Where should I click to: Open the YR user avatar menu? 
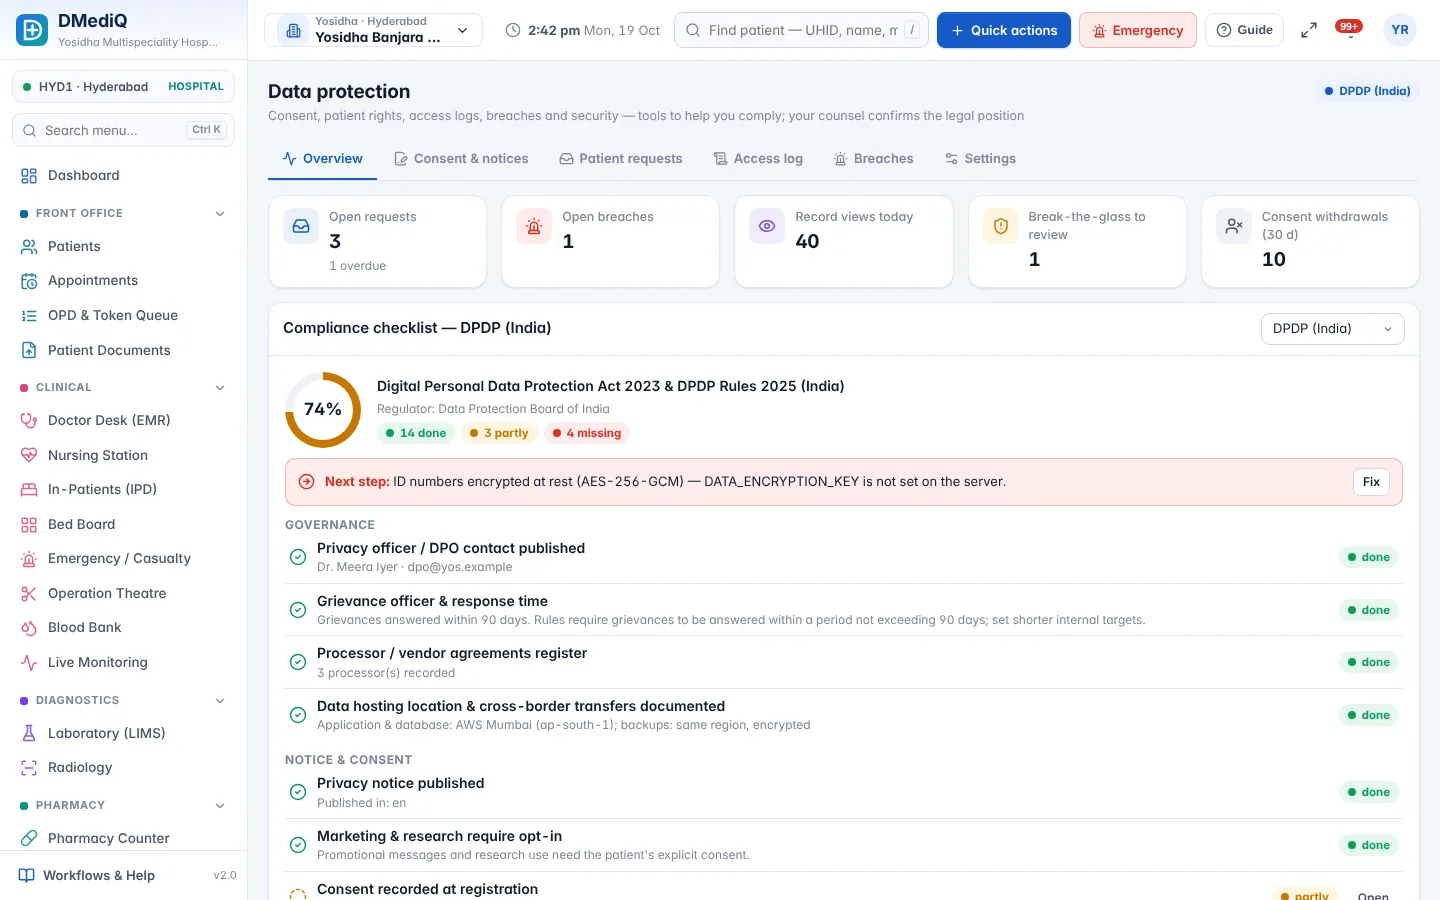(1400, 30)
